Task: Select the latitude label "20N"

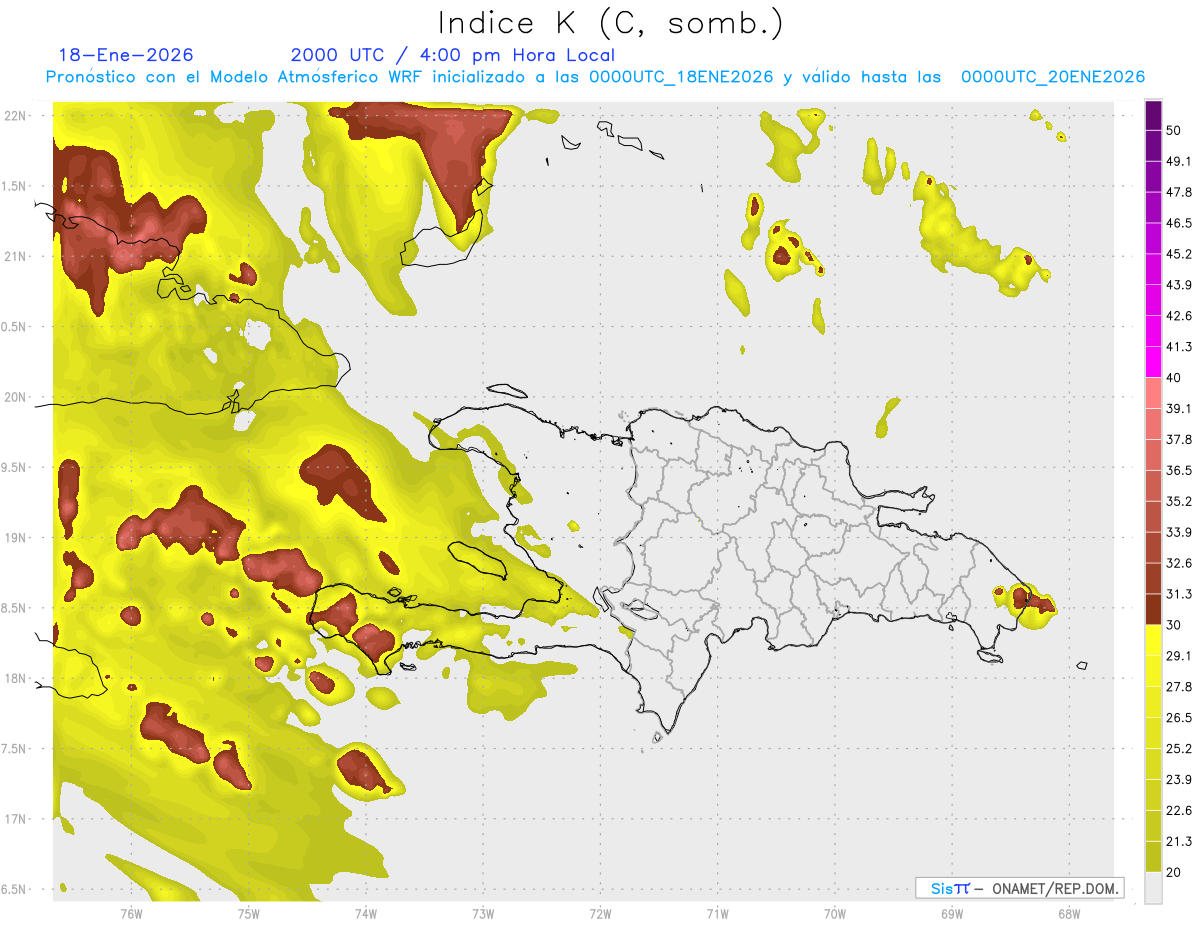Action: click(16, 397)
